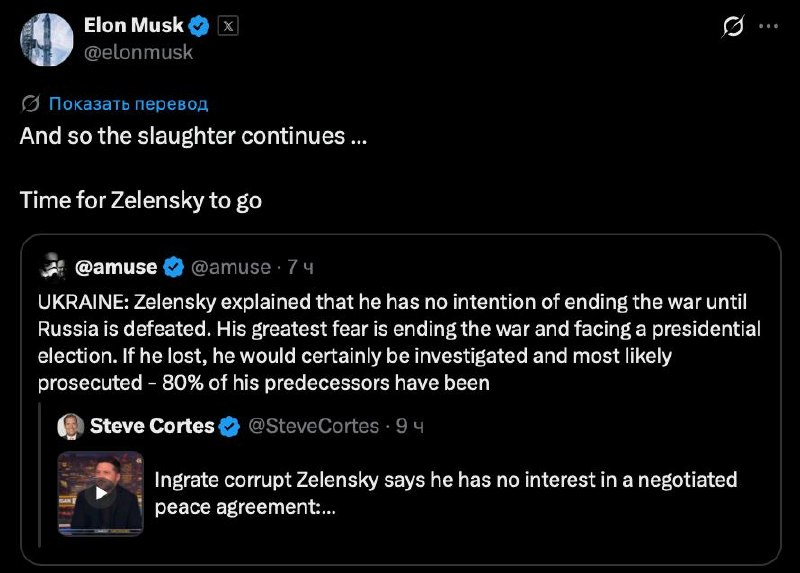
Task: Click @amuse's verified badge
Action: [173, 267]
